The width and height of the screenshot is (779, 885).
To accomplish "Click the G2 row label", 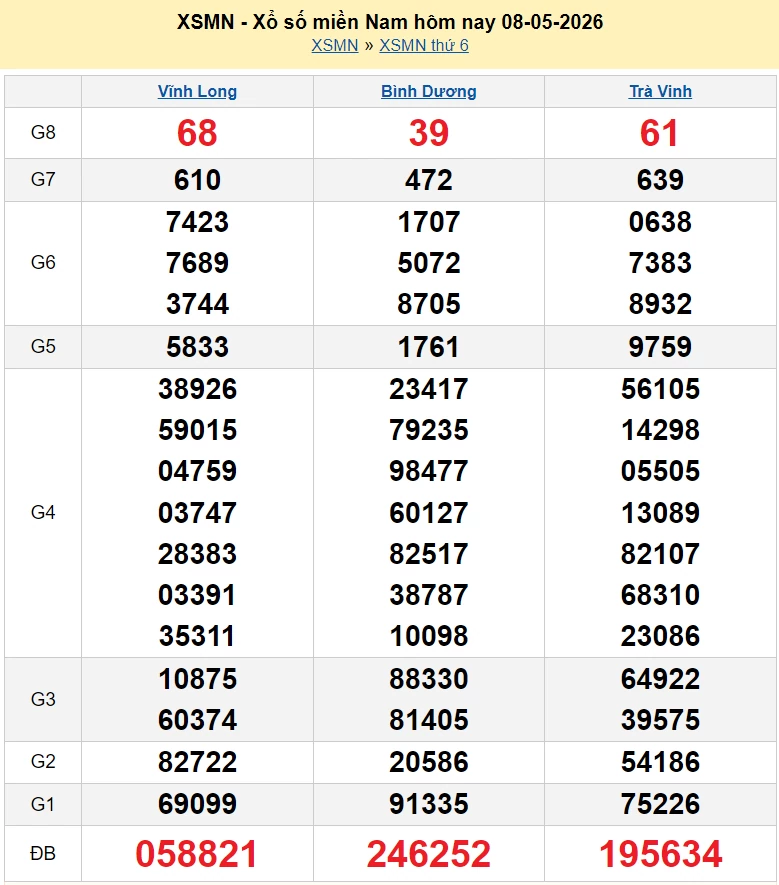I will (x=43, y=761).
